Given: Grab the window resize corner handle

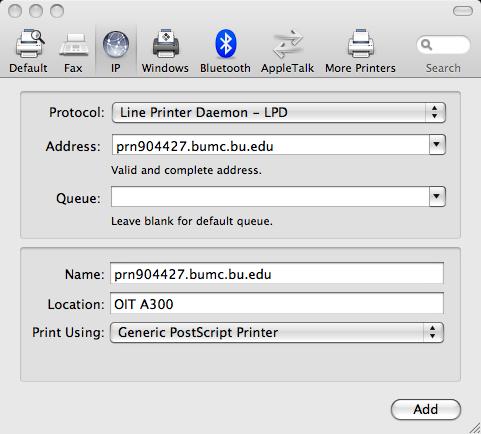Looking at the screenshot, I should [x=475, y=428].
